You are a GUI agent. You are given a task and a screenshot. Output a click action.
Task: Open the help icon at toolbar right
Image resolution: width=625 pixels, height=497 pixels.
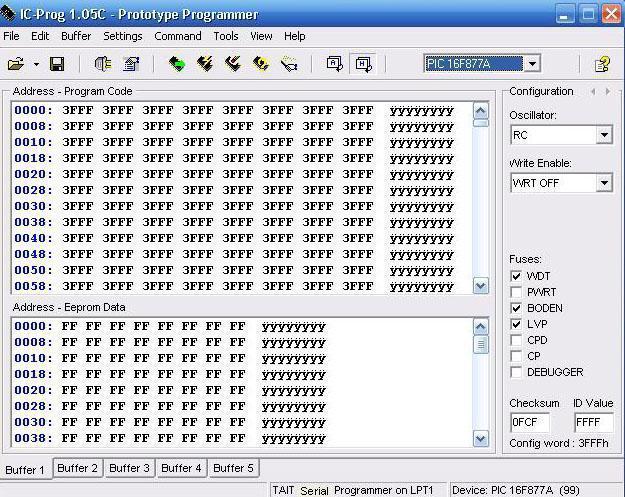(602, 64)
